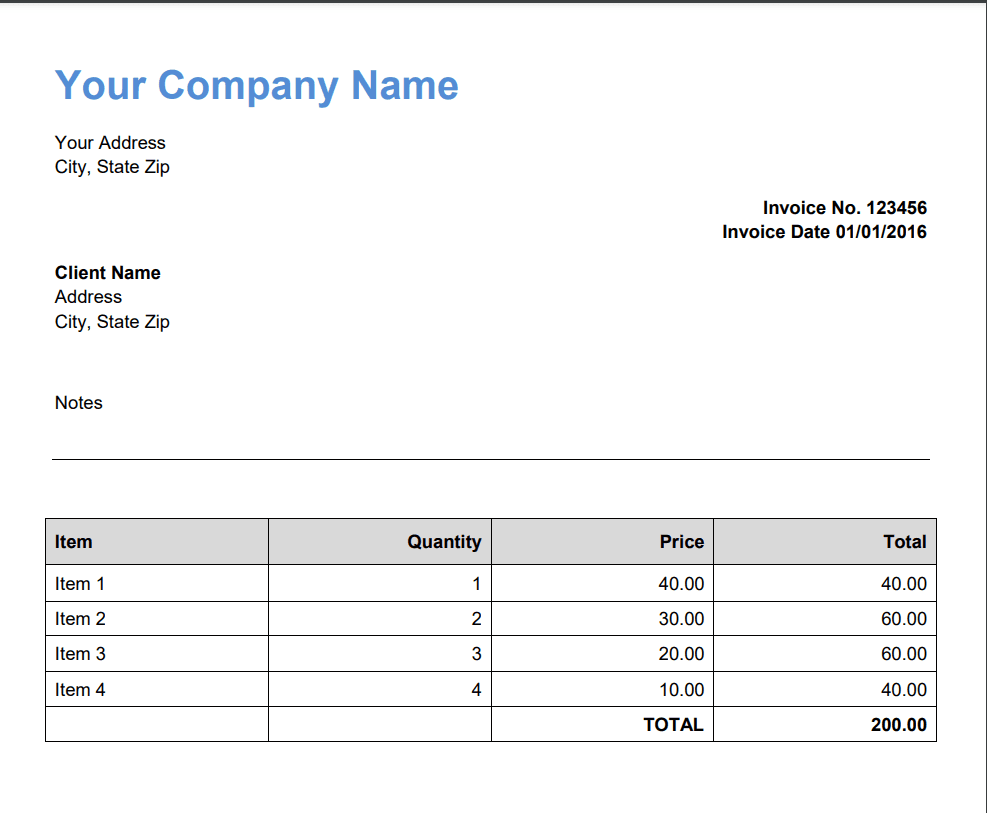Select the grand total "200.00" cell
Image resolution: width=987 pixels, height=813 pixels.
897,724
